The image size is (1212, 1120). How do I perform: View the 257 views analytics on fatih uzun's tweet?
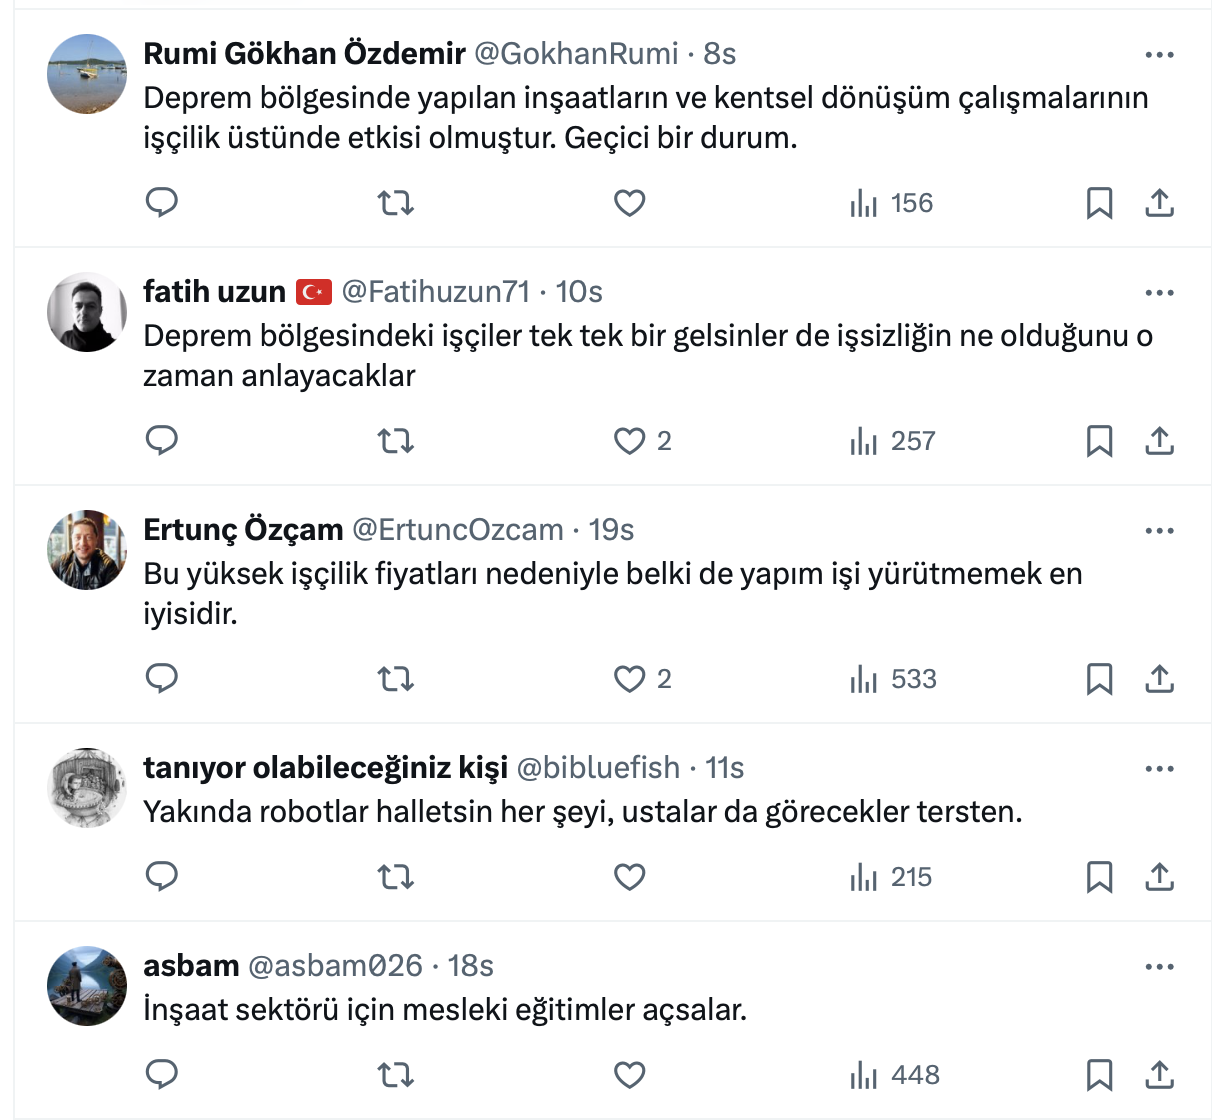pos(893,441)
